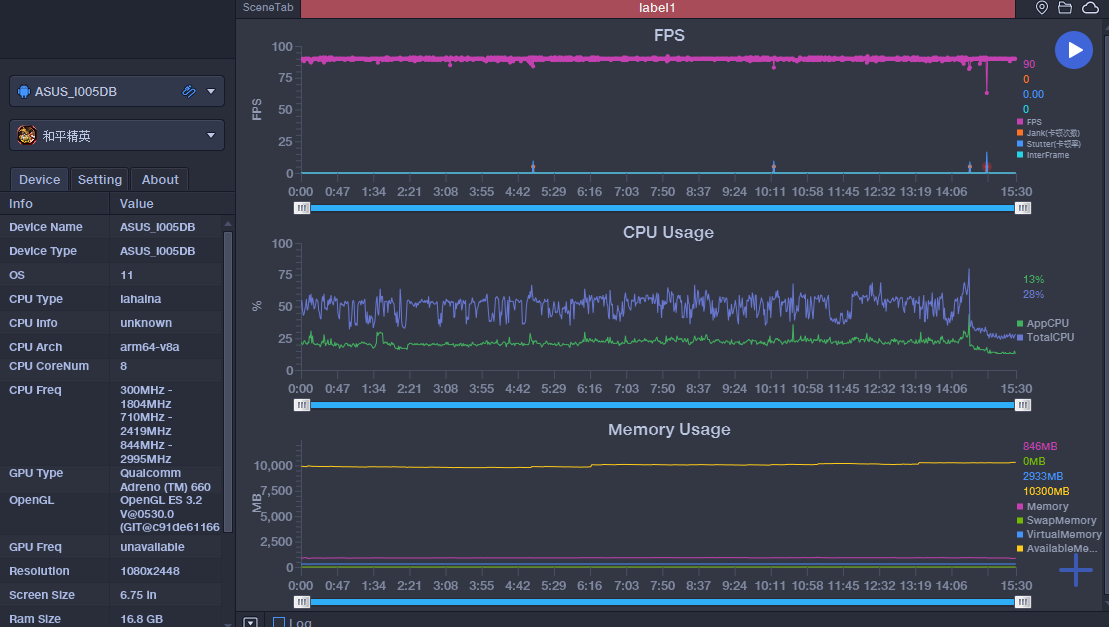Toggle the Log checkbox

coord(279,622)
